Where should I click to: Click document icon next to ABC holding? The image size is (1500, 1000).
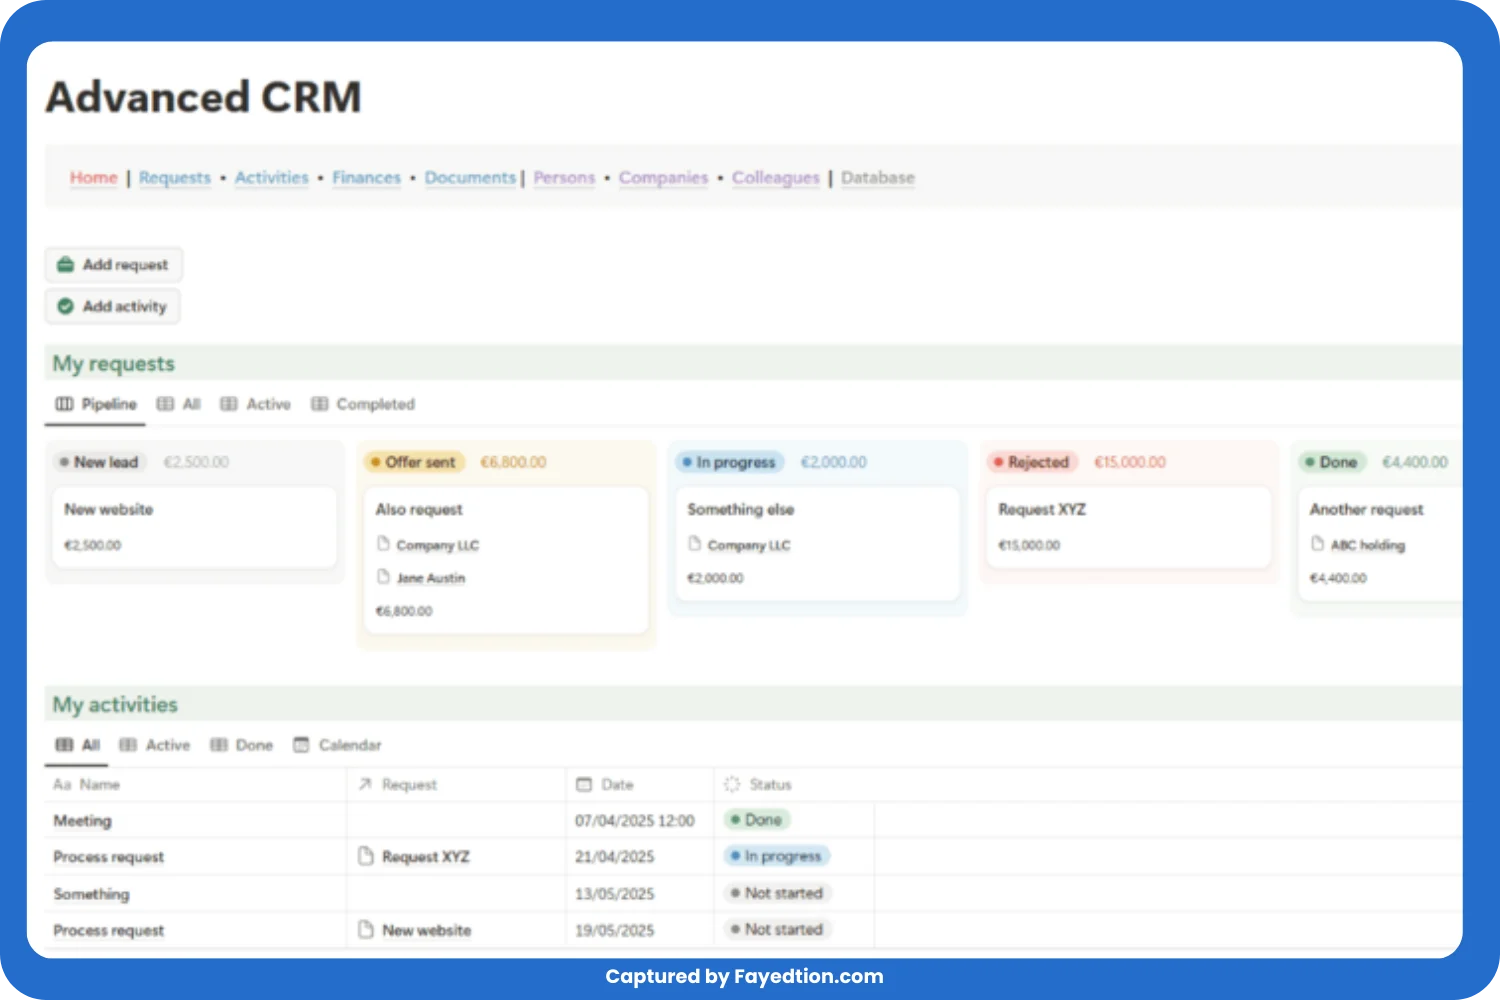coord(1318,544)
